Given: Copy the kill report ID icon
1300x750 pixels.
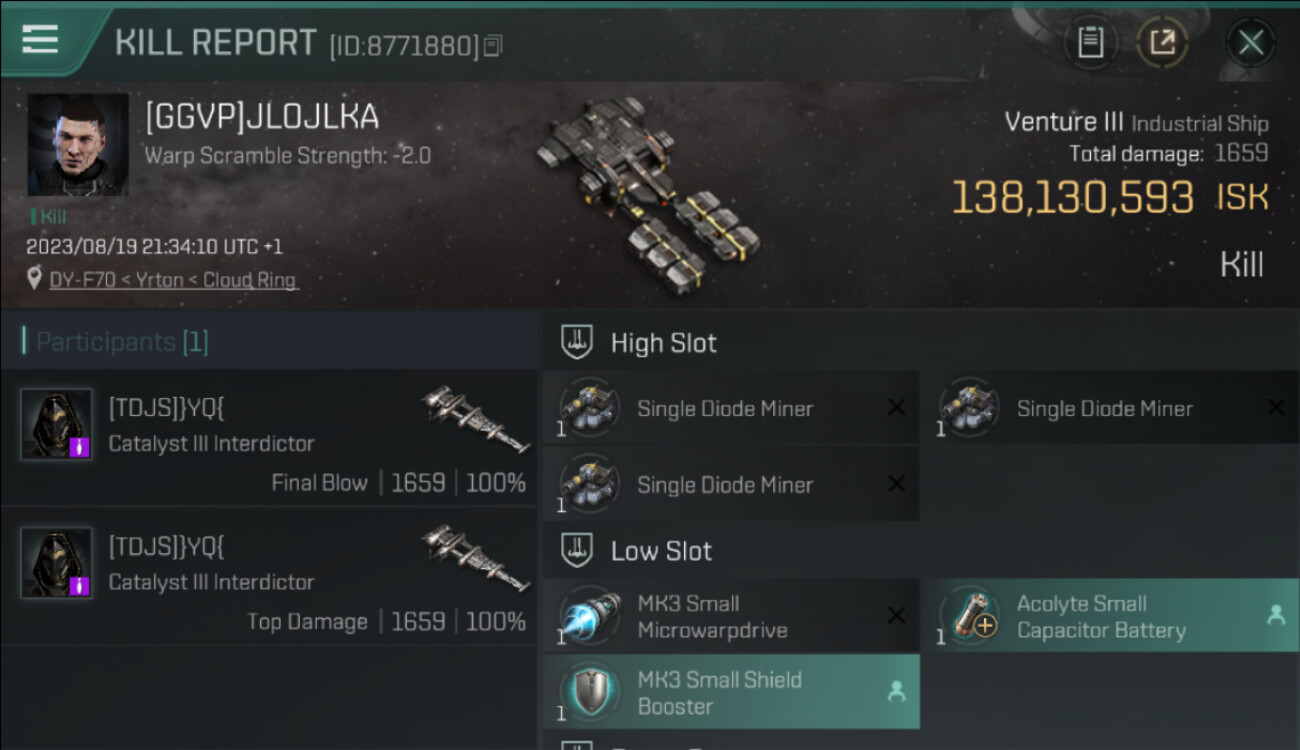Looking at the screenshot, I should click(492, 45).
